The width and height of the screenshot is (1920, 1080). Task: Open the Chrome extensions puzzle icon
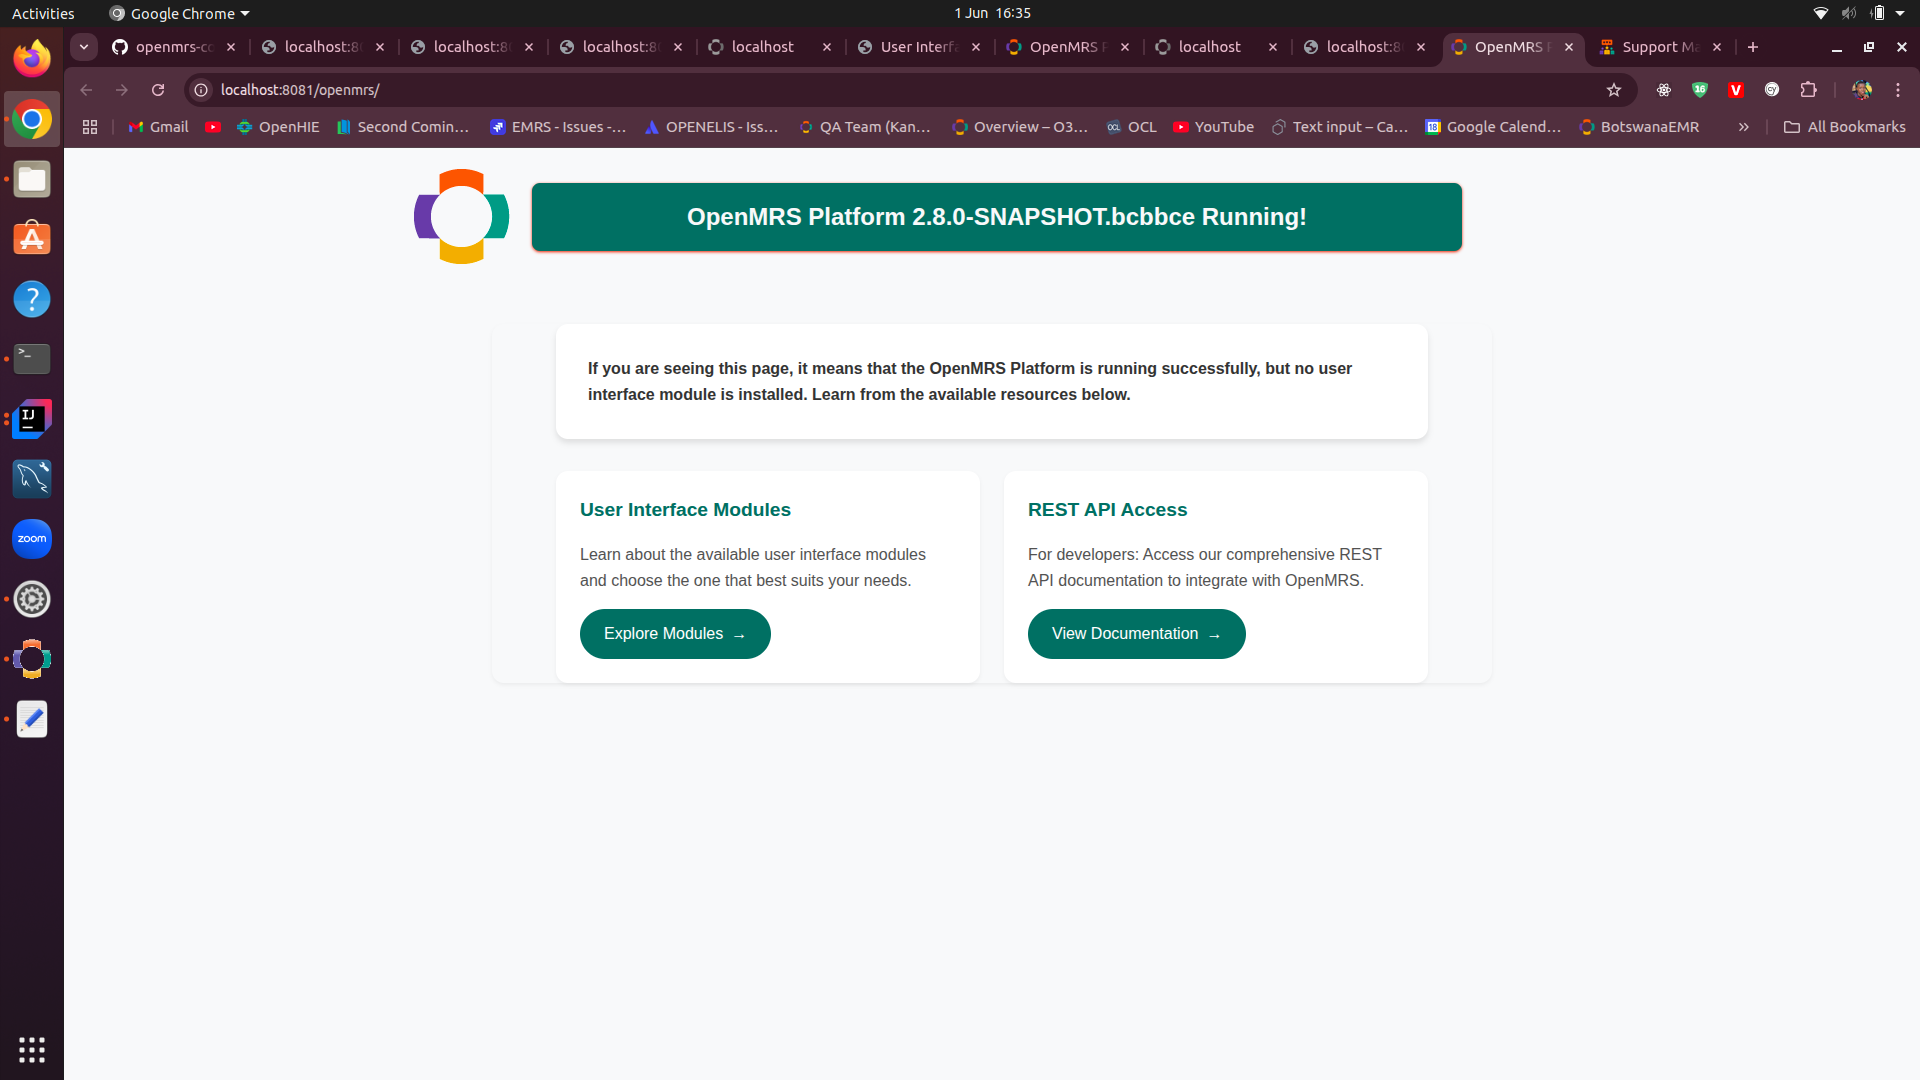click(1808, 90)
